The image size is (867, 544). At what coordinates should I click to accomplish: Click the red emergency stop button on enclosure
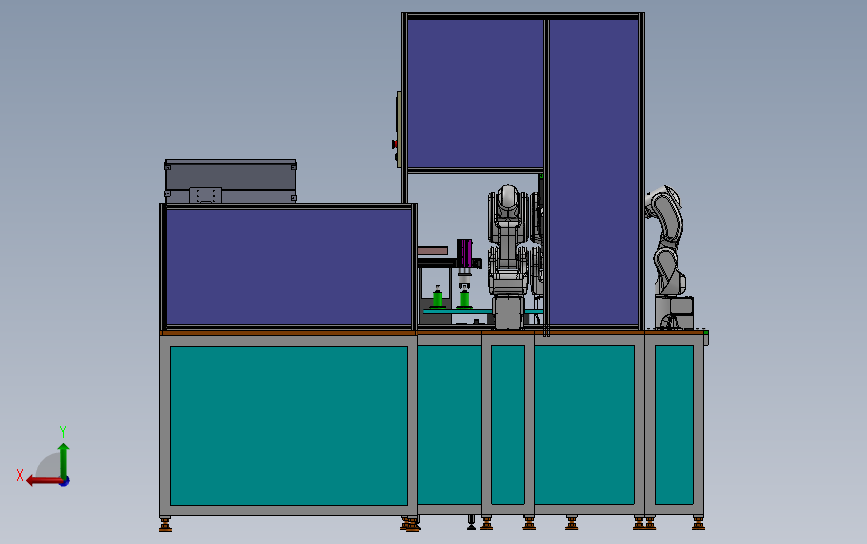point(394,144)
